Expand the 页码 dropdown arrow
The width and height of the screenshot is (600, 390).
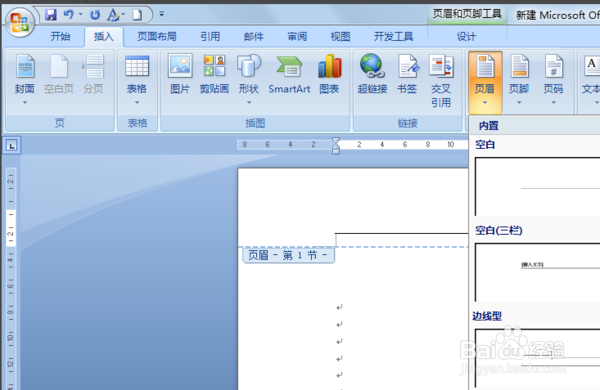(553, 103)
